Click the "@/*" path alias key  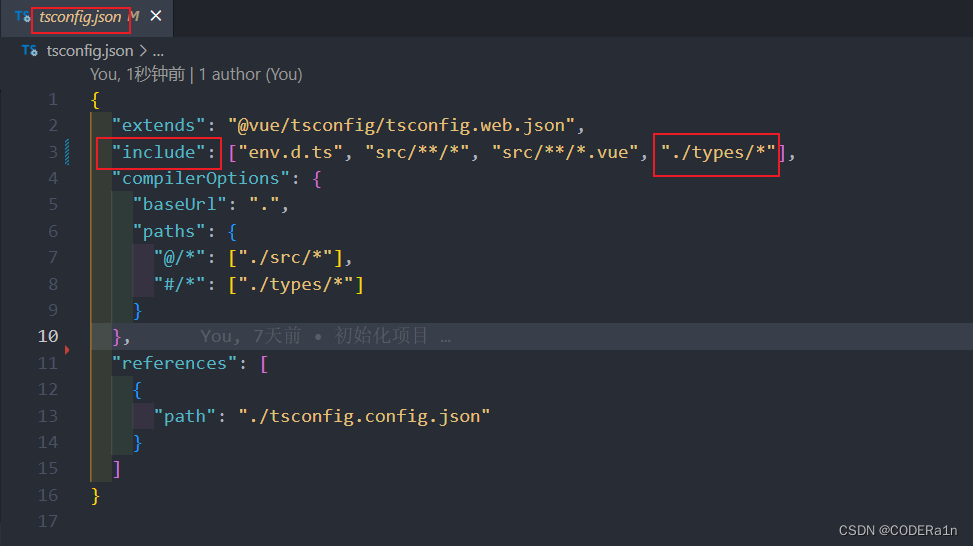point(179,257)
